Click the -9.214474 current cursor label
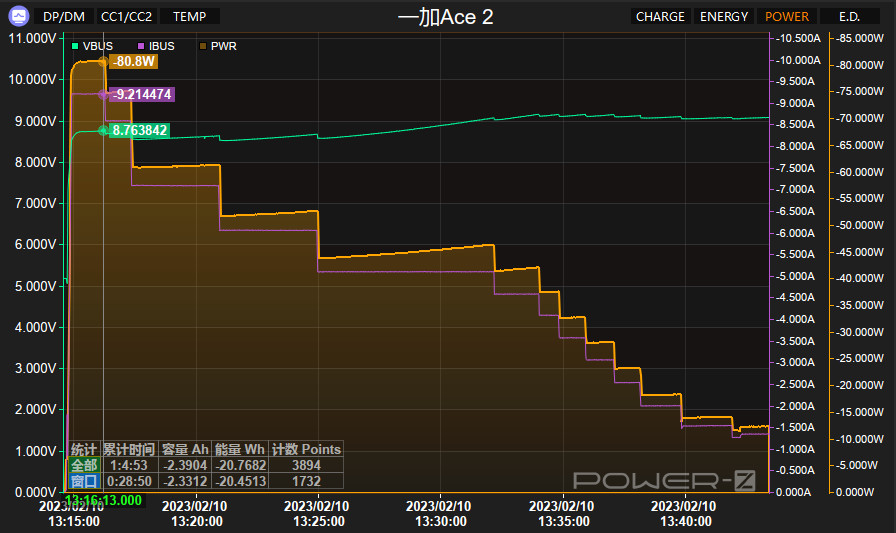 [x=142, y=94]
